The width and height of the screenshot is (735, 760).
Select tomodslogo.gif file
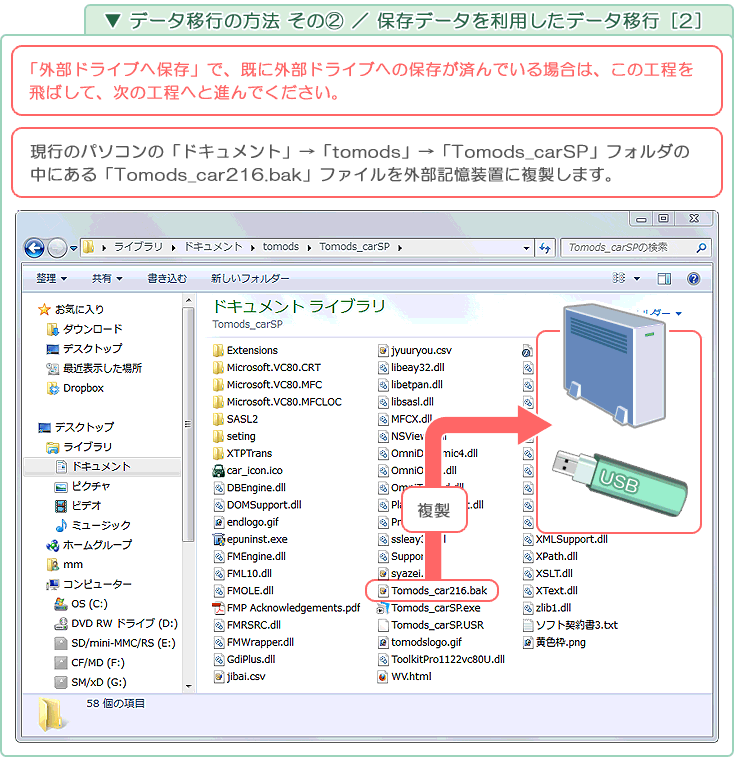420,643
